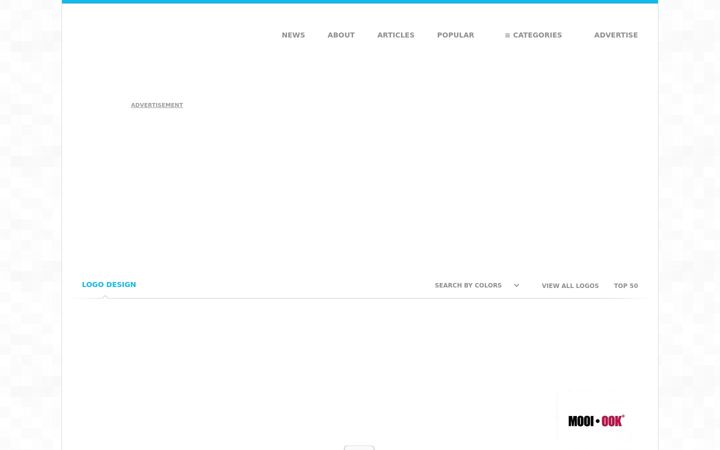Open the SEARCH BY COLORS dropdown

pos(477,286)
